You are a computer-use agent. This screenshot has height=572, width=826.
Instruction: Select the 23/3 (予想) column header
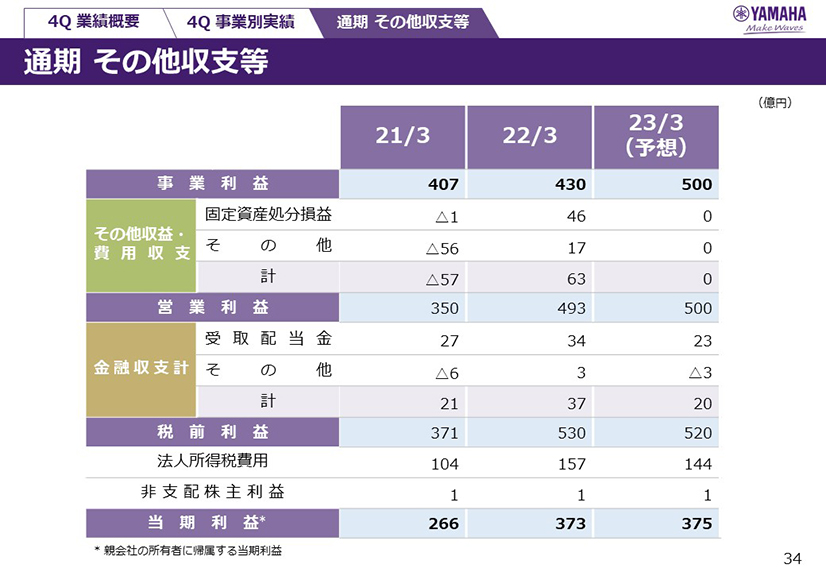[x=655, y=136]
